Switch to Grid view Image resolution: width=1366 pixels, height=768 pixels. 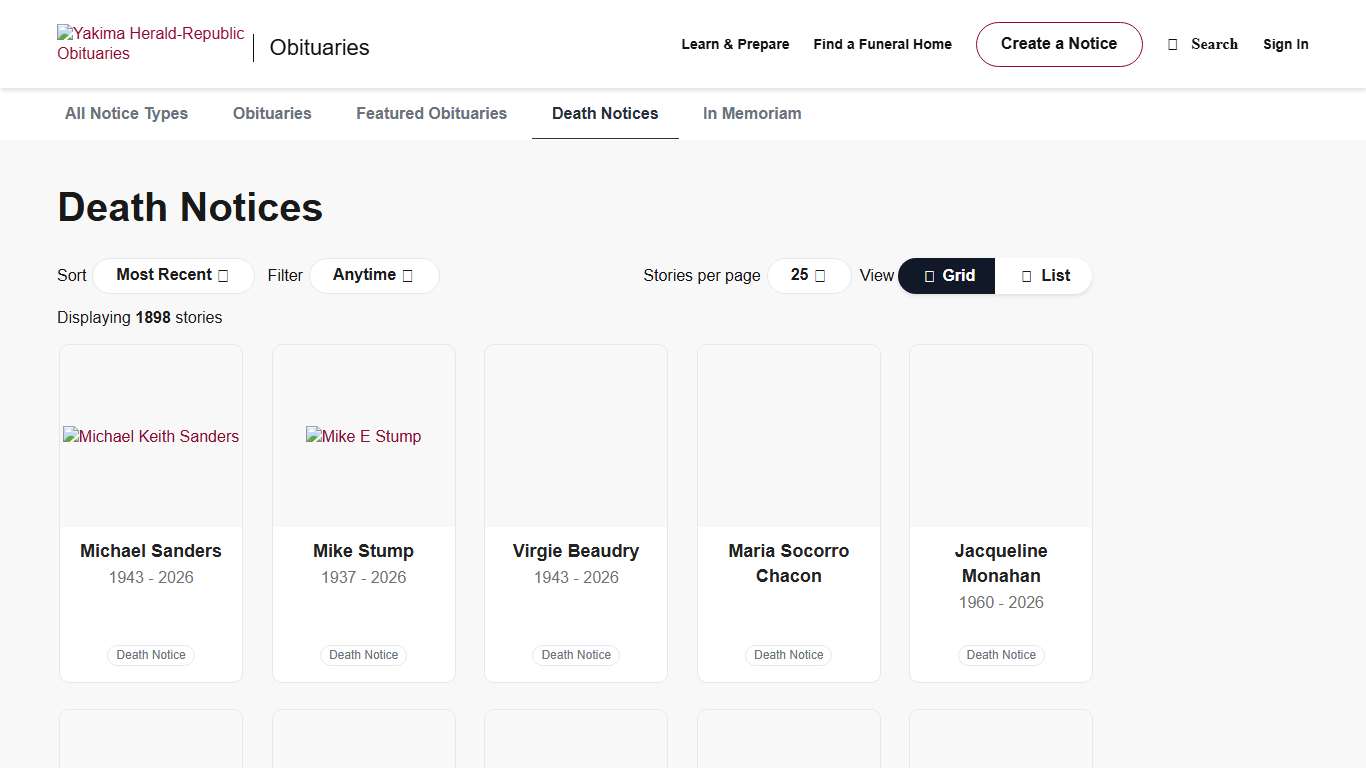pyautogui.click(x=947, y=276)
